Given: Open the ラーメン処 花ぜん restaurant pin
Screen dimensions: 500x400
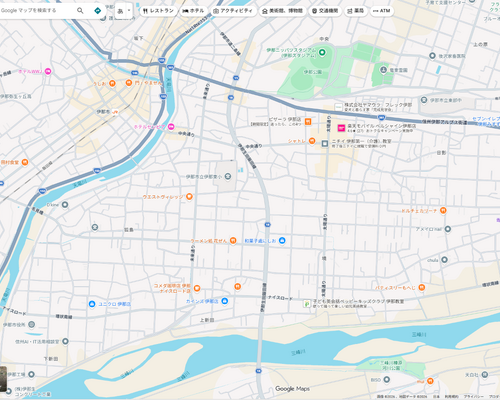Looking at the screenshot, I should point(233,240).
